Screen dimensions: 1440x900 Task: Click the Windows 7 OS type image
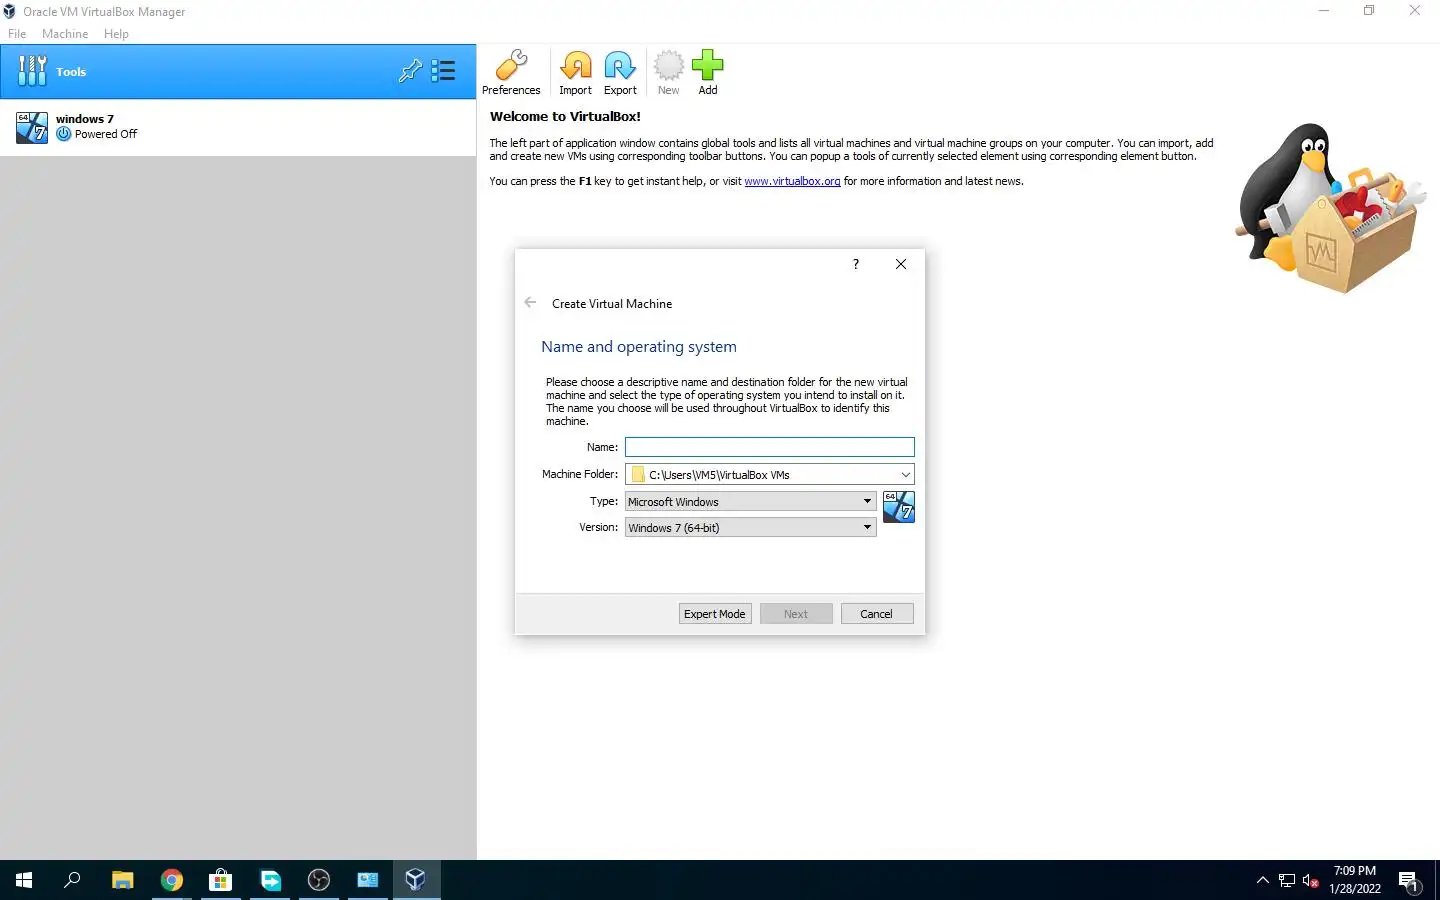[x=899, y=507]
